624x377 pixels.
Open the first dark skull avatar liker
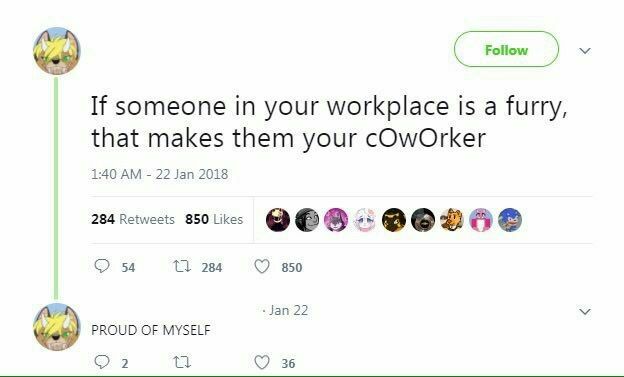pyautogui.click(x=278, y=220)
